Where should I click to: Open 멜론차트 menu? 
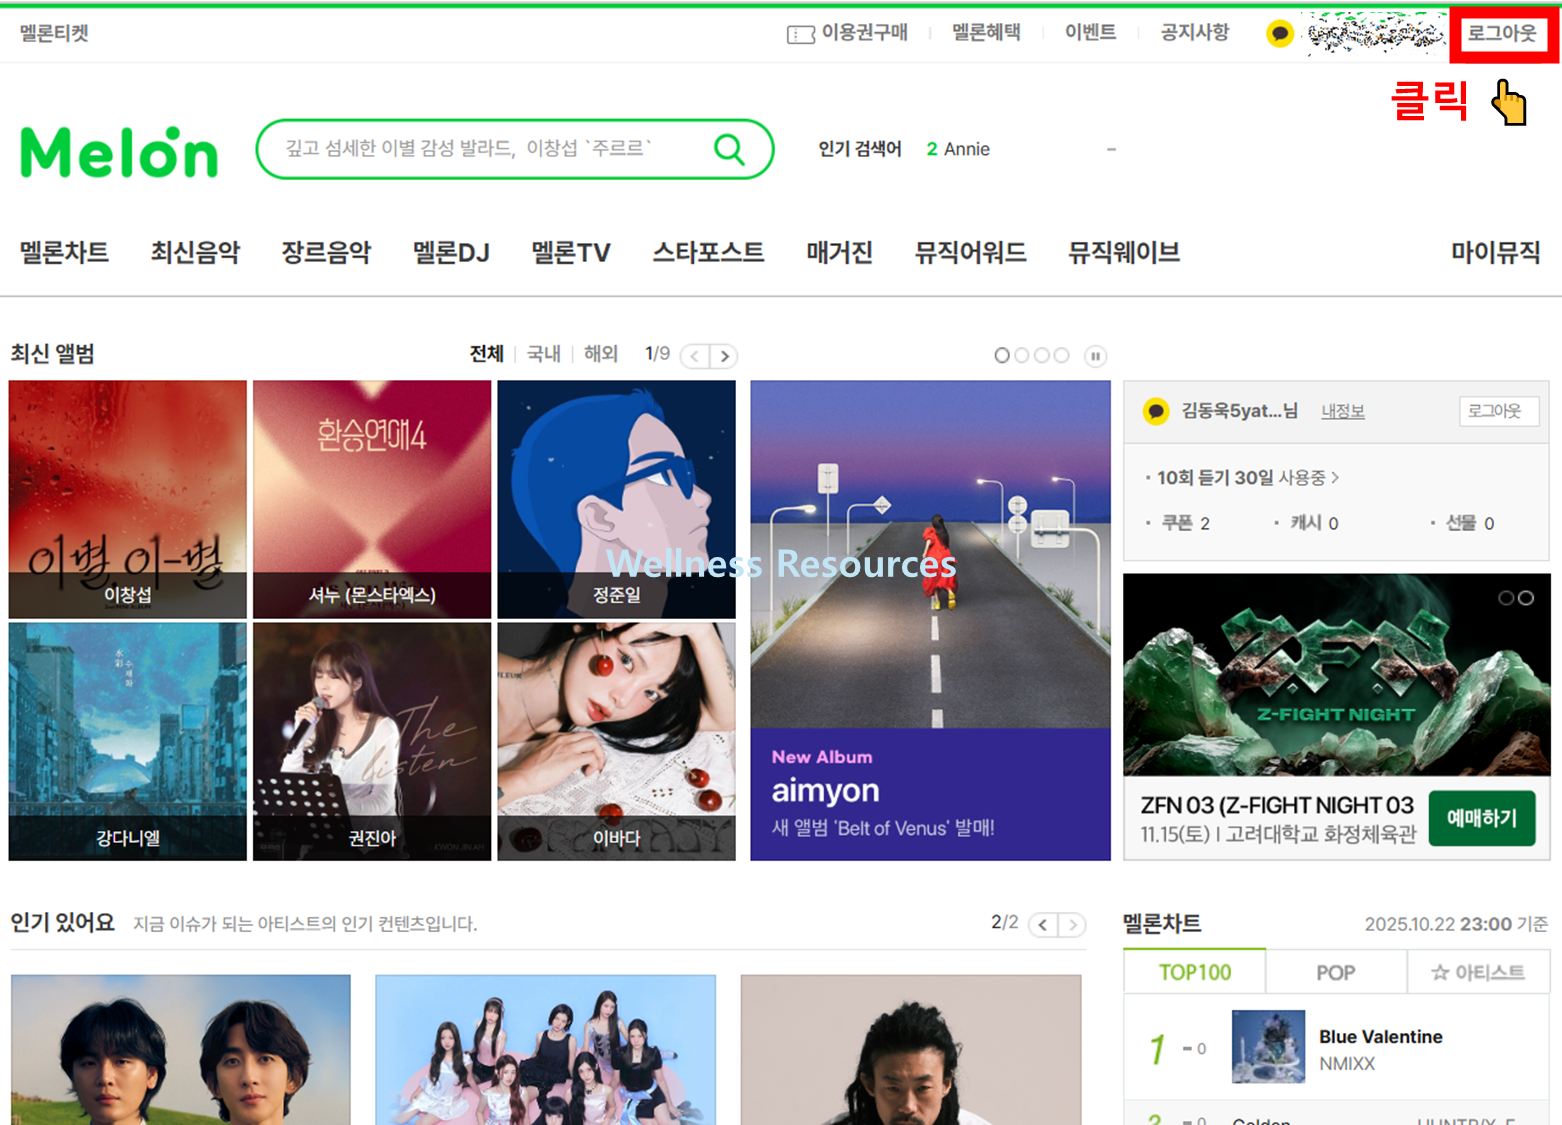click(x=64, y=253)
